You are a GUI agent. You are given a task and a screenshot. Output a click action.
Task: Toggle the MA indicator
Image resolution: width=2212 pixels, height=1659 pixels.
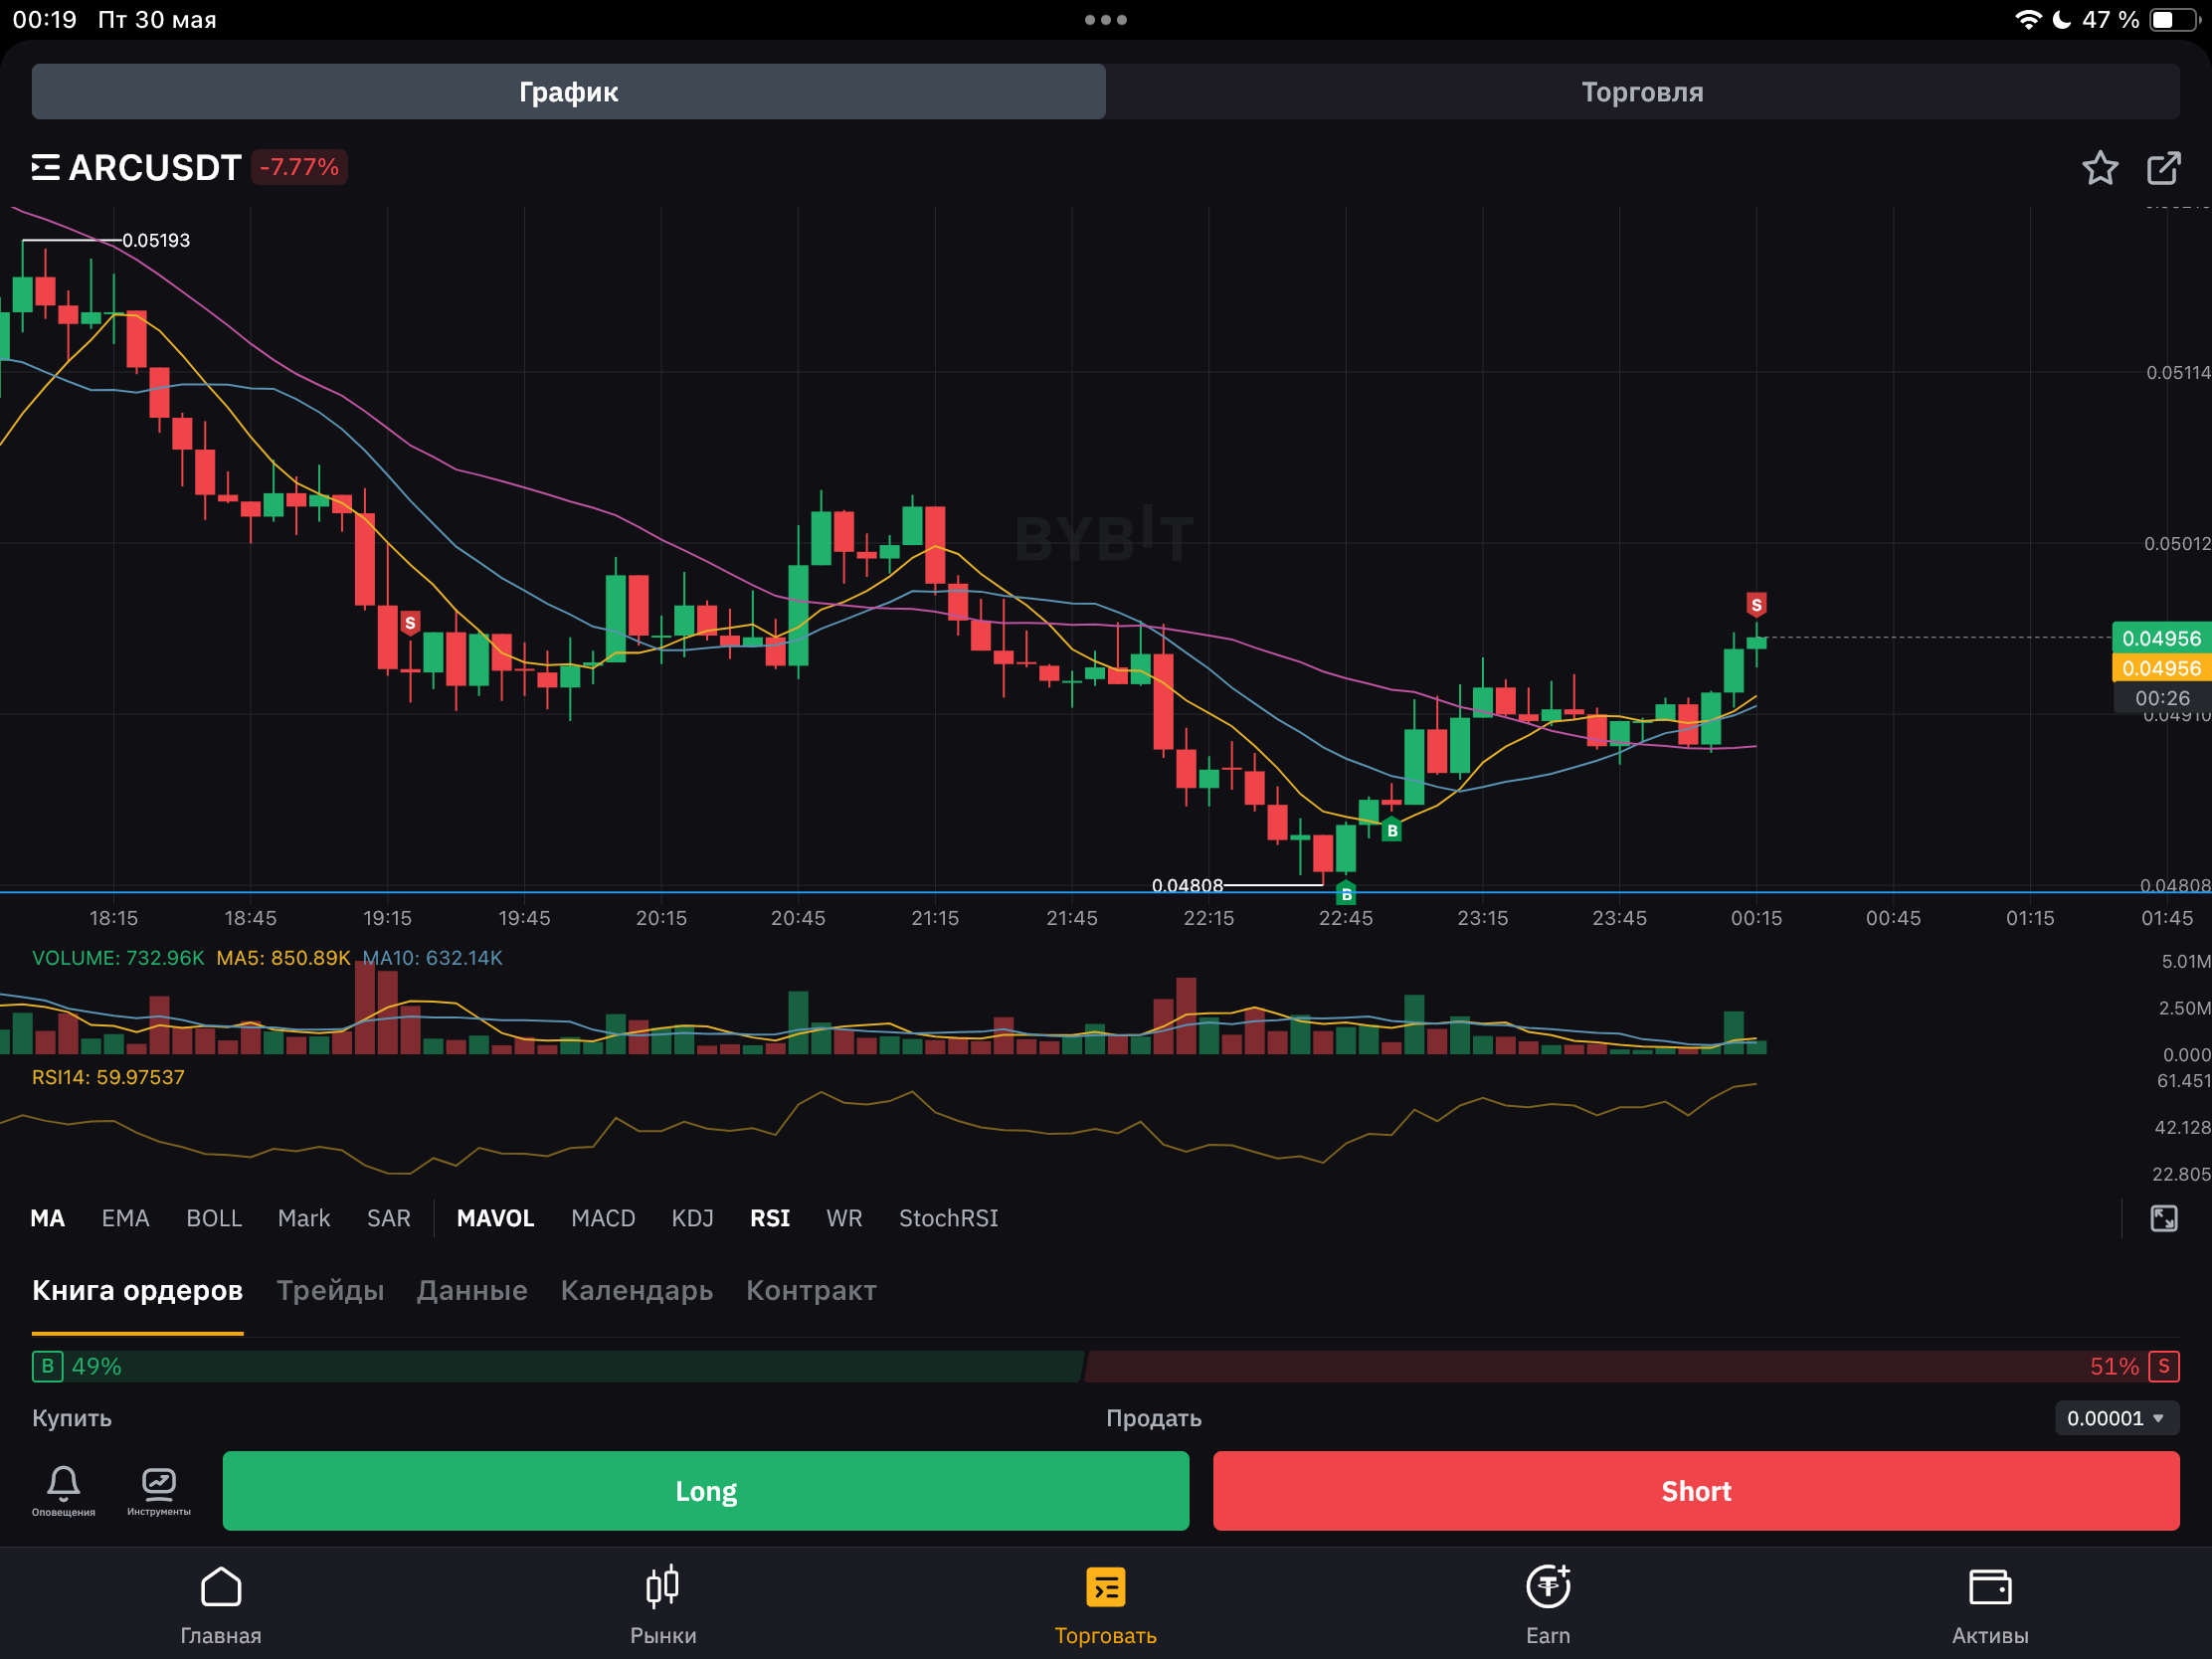[x=47, y=1218]
